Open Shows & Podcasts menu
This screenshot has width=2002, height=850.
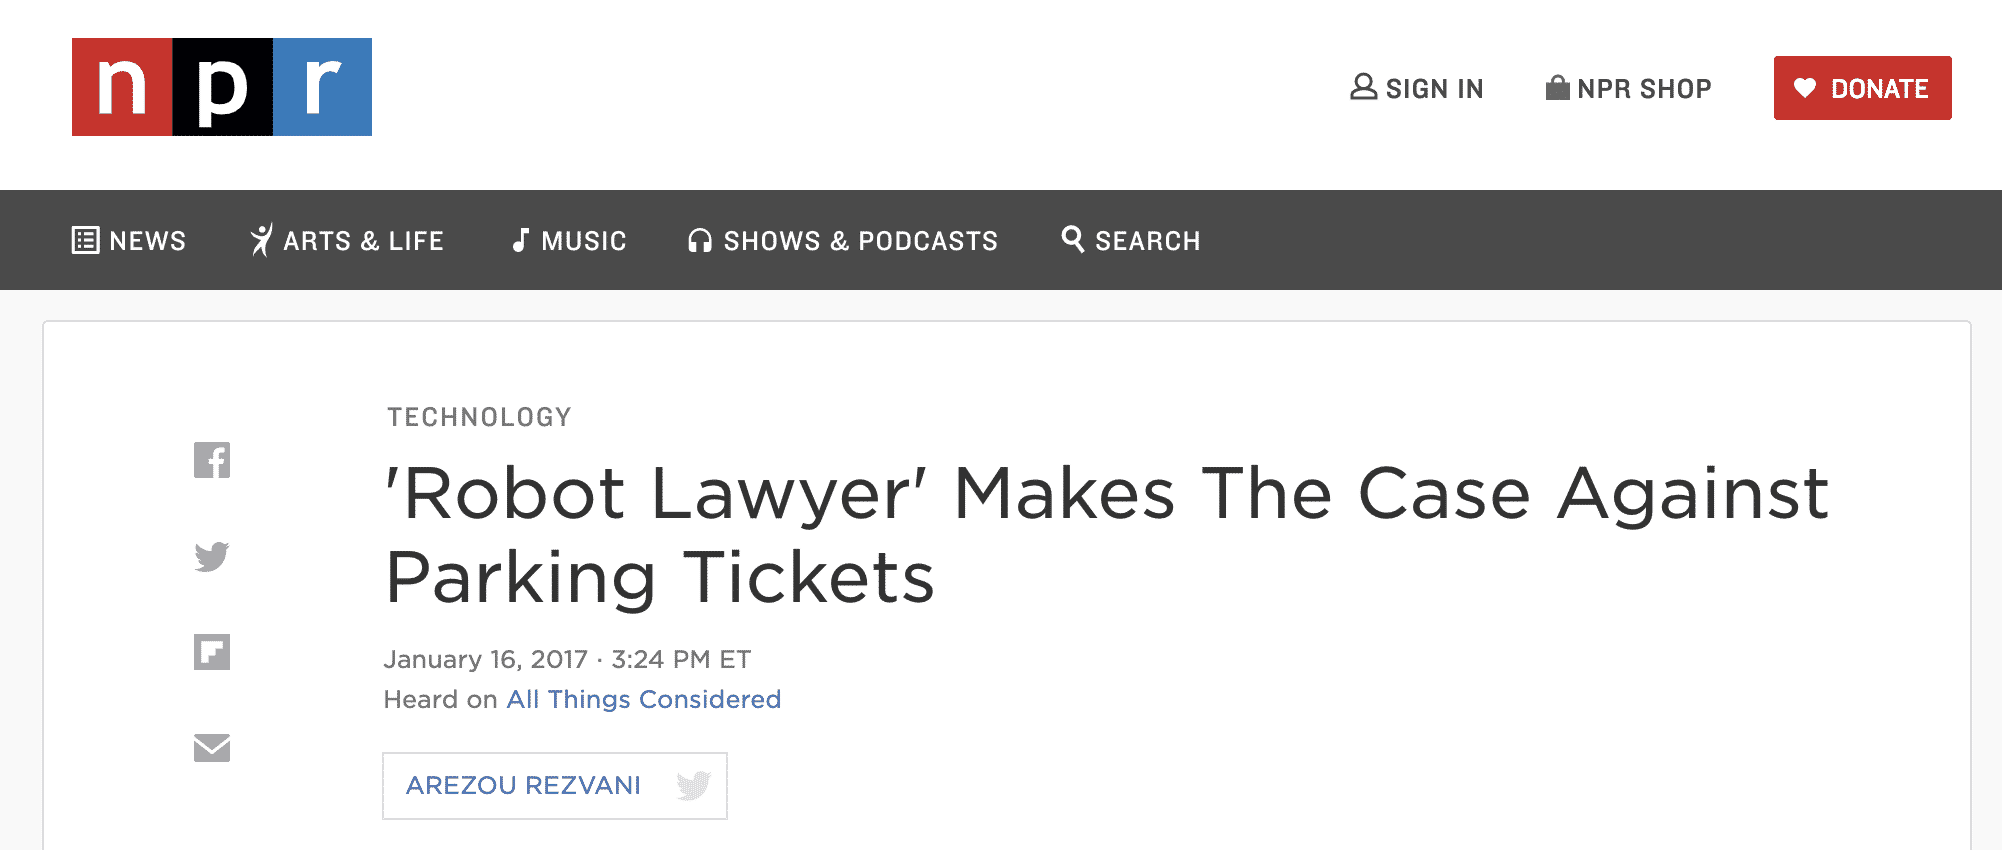coord(843,240)
